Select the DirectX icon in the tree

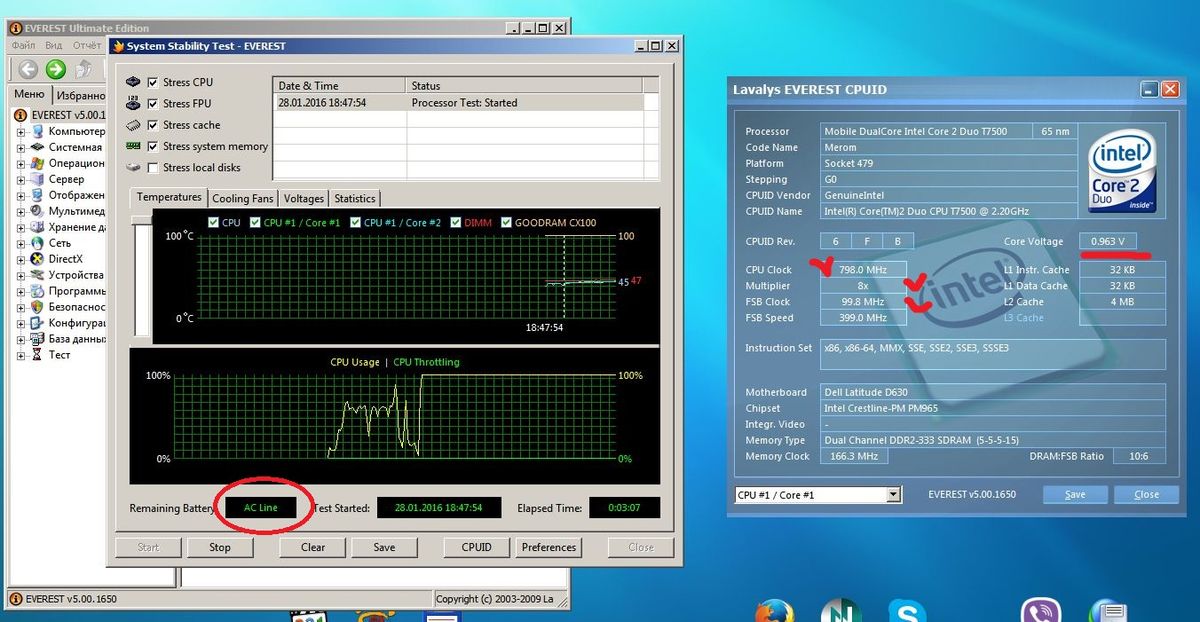(x=38, y=259)
